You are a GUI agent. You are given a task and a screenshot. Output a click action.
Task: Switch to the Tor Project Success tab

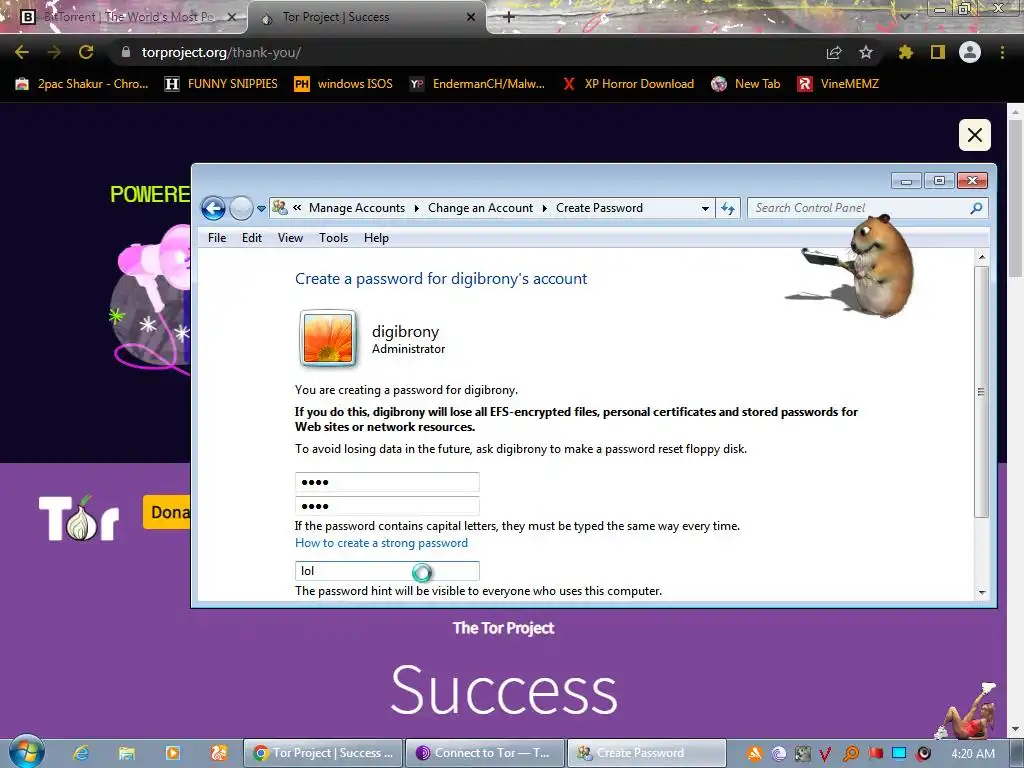[366, 17]
